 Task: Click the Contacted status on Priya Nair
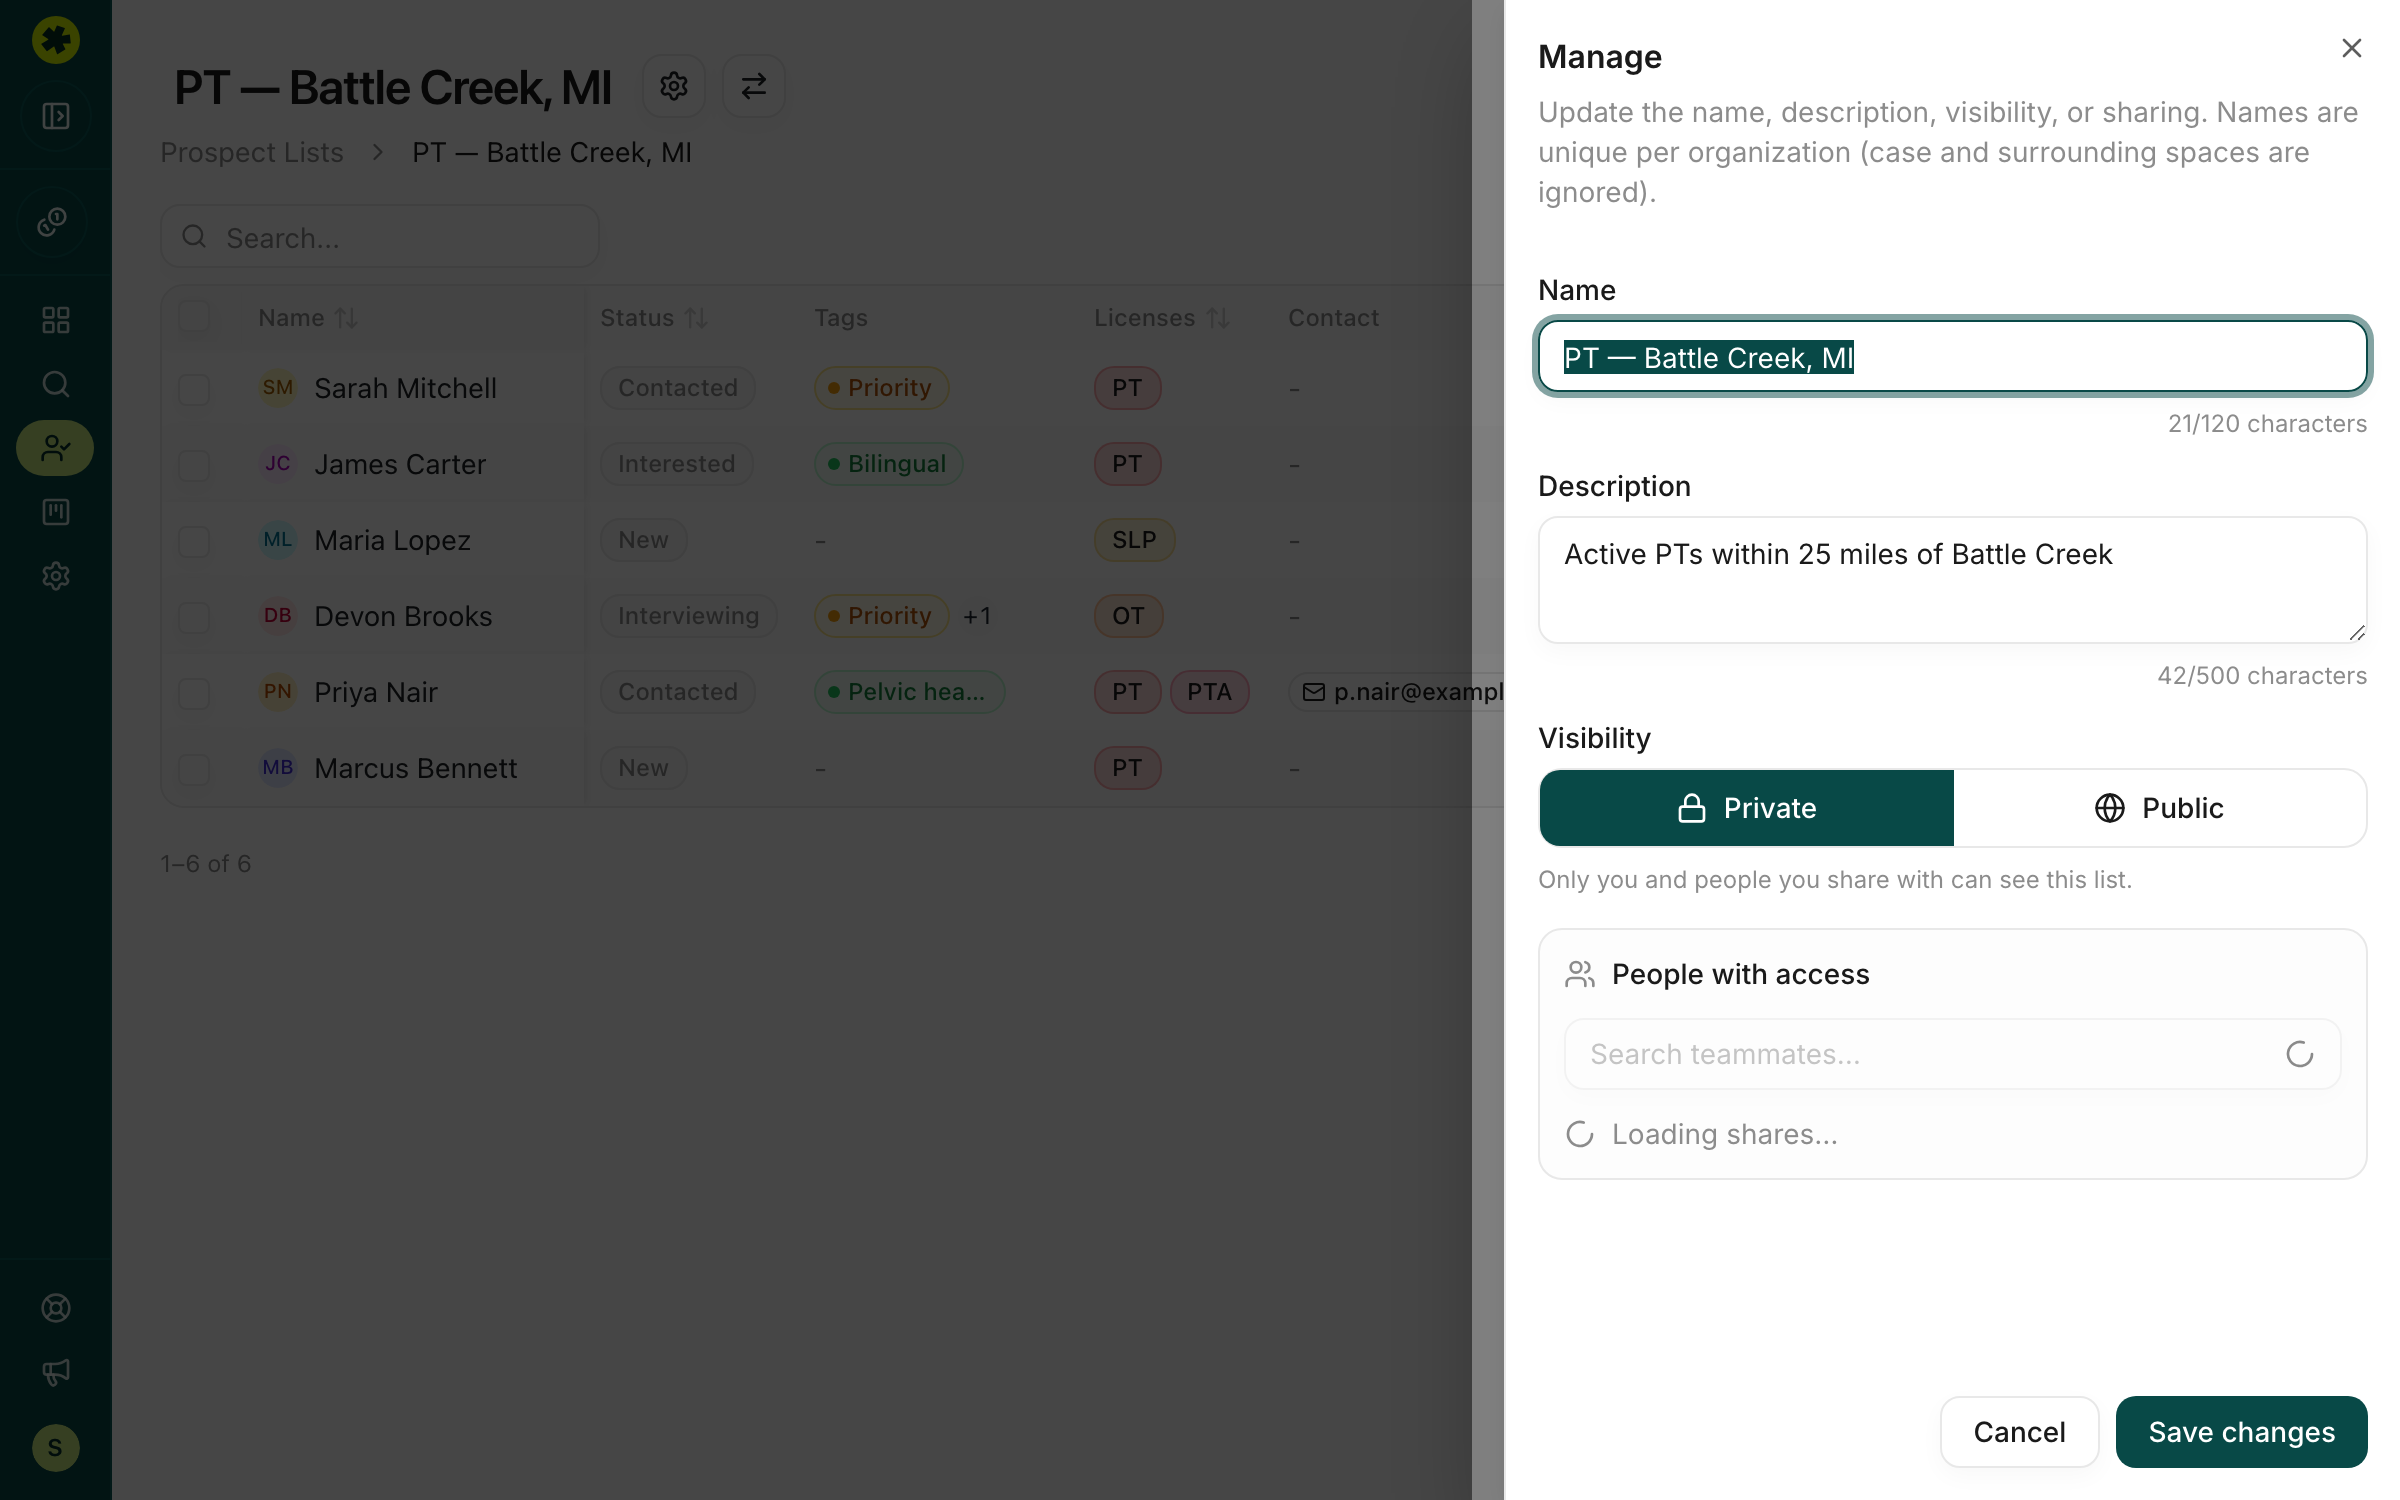pos(677,692)
